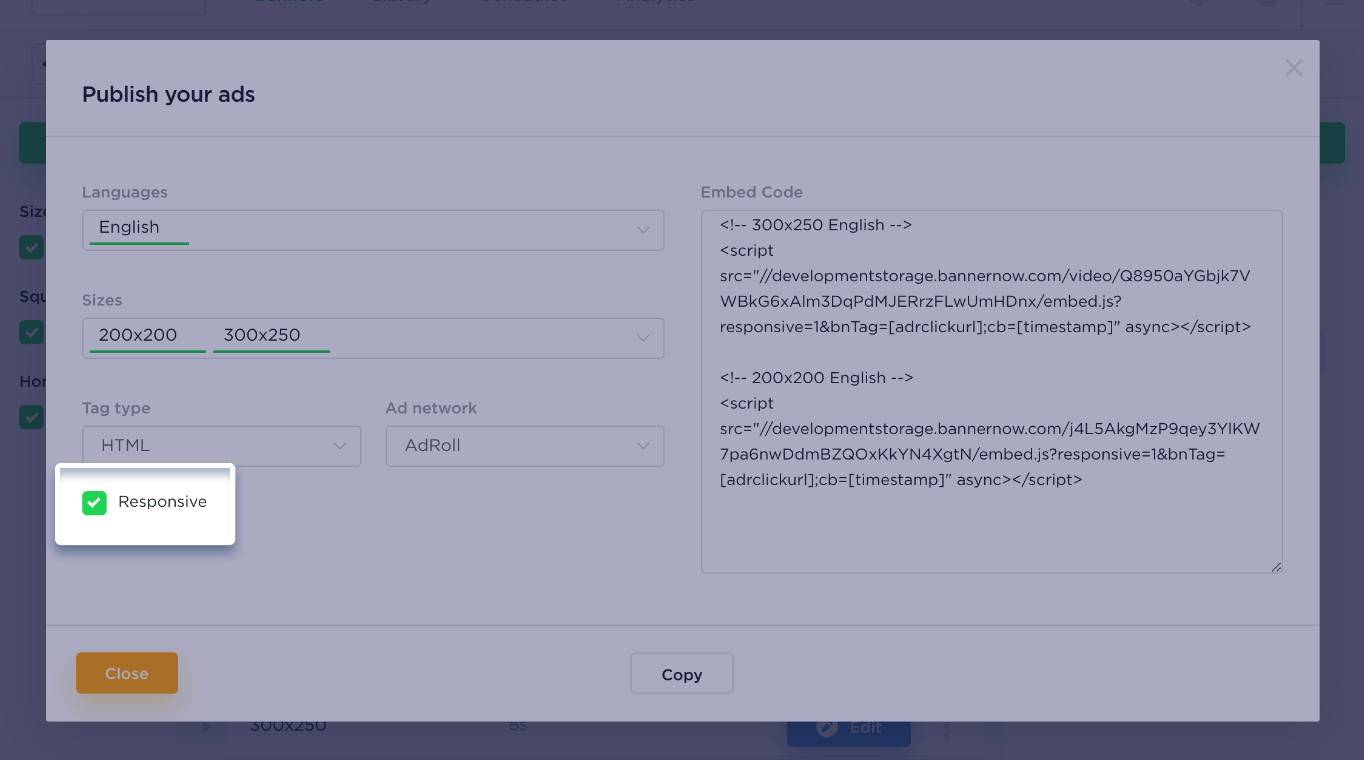The height and width of the screenshot is (760, 1364).
Task: Click the orange Close button
Action: pyautogui.click(x=127, y=673)
